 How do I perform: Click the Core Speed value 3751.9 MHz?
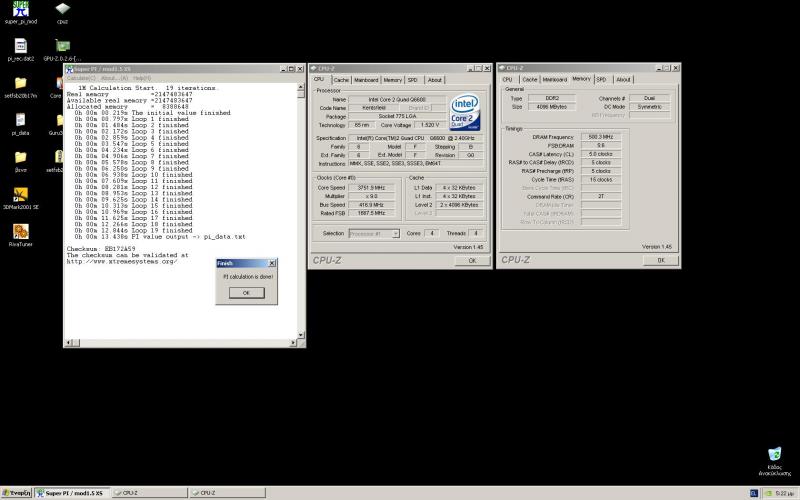[x=371, y=188]
